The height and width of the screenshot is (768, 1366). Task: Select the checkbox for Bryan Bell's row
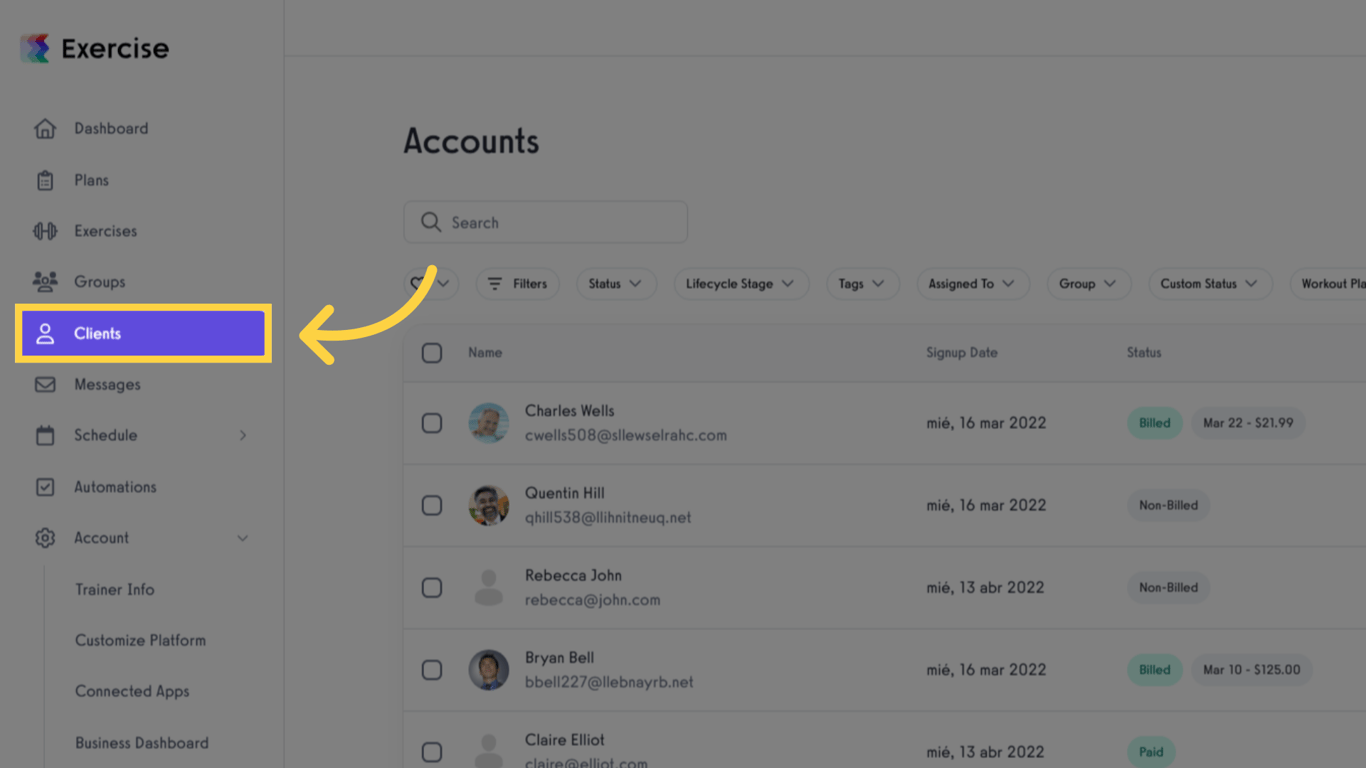(432, 670)
